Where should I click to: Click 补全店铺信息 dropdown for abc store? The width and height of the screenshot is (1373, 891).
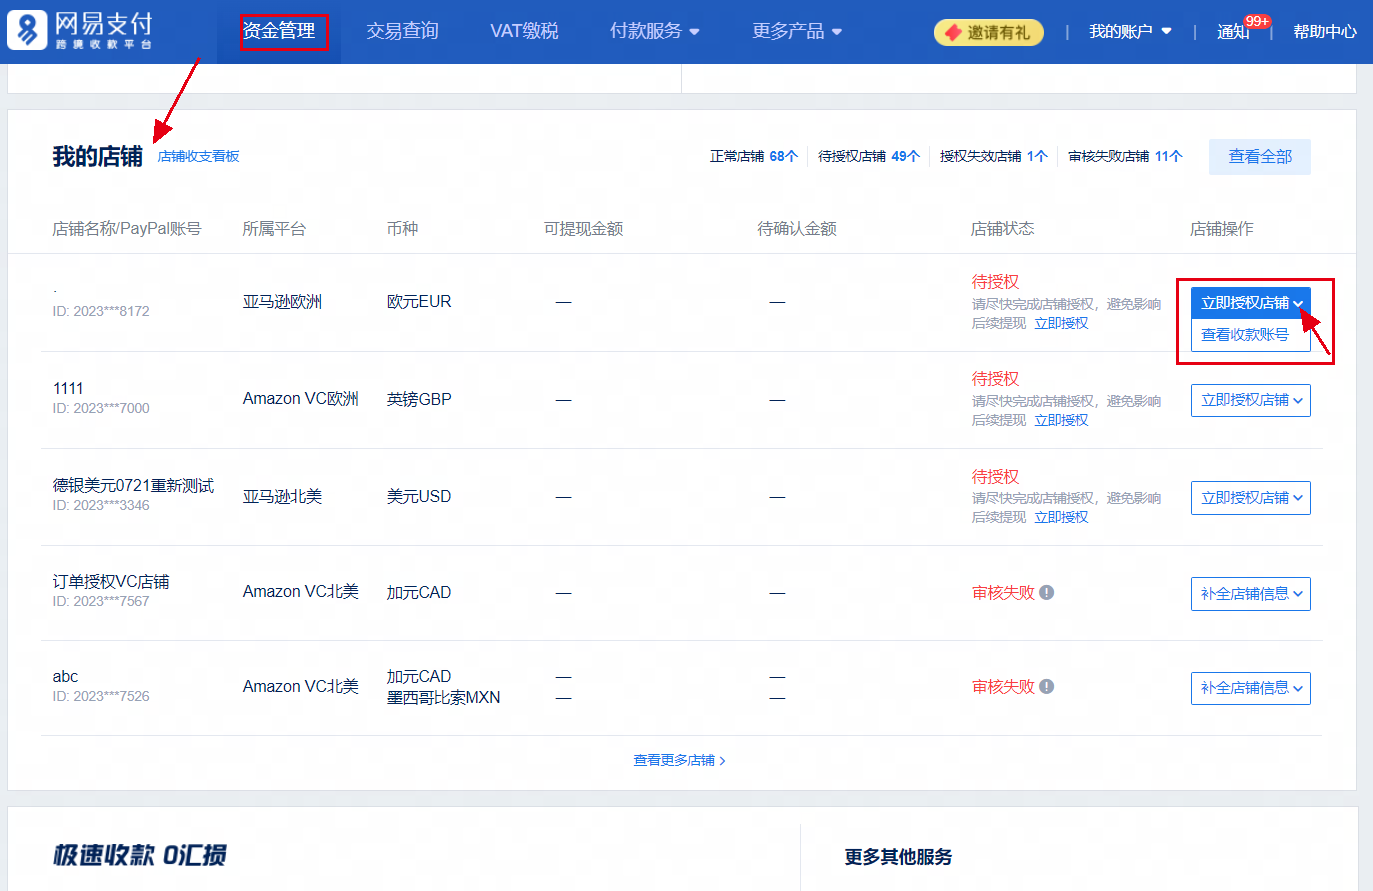1251,688
